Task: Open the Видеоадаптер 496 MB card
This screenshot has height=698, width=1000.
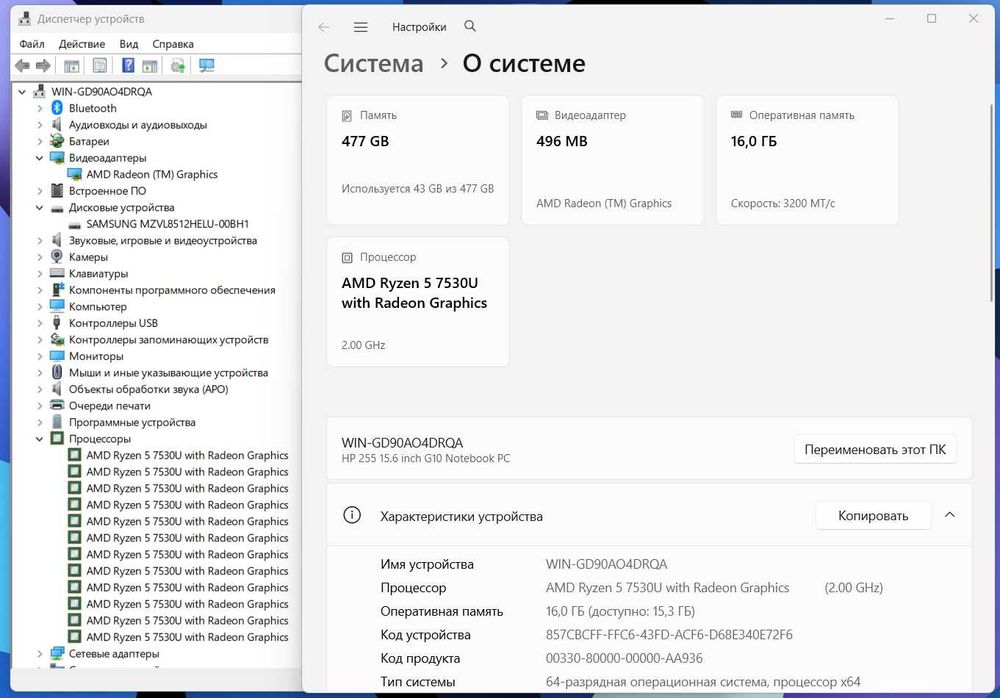Action: (x=612, y=160)
